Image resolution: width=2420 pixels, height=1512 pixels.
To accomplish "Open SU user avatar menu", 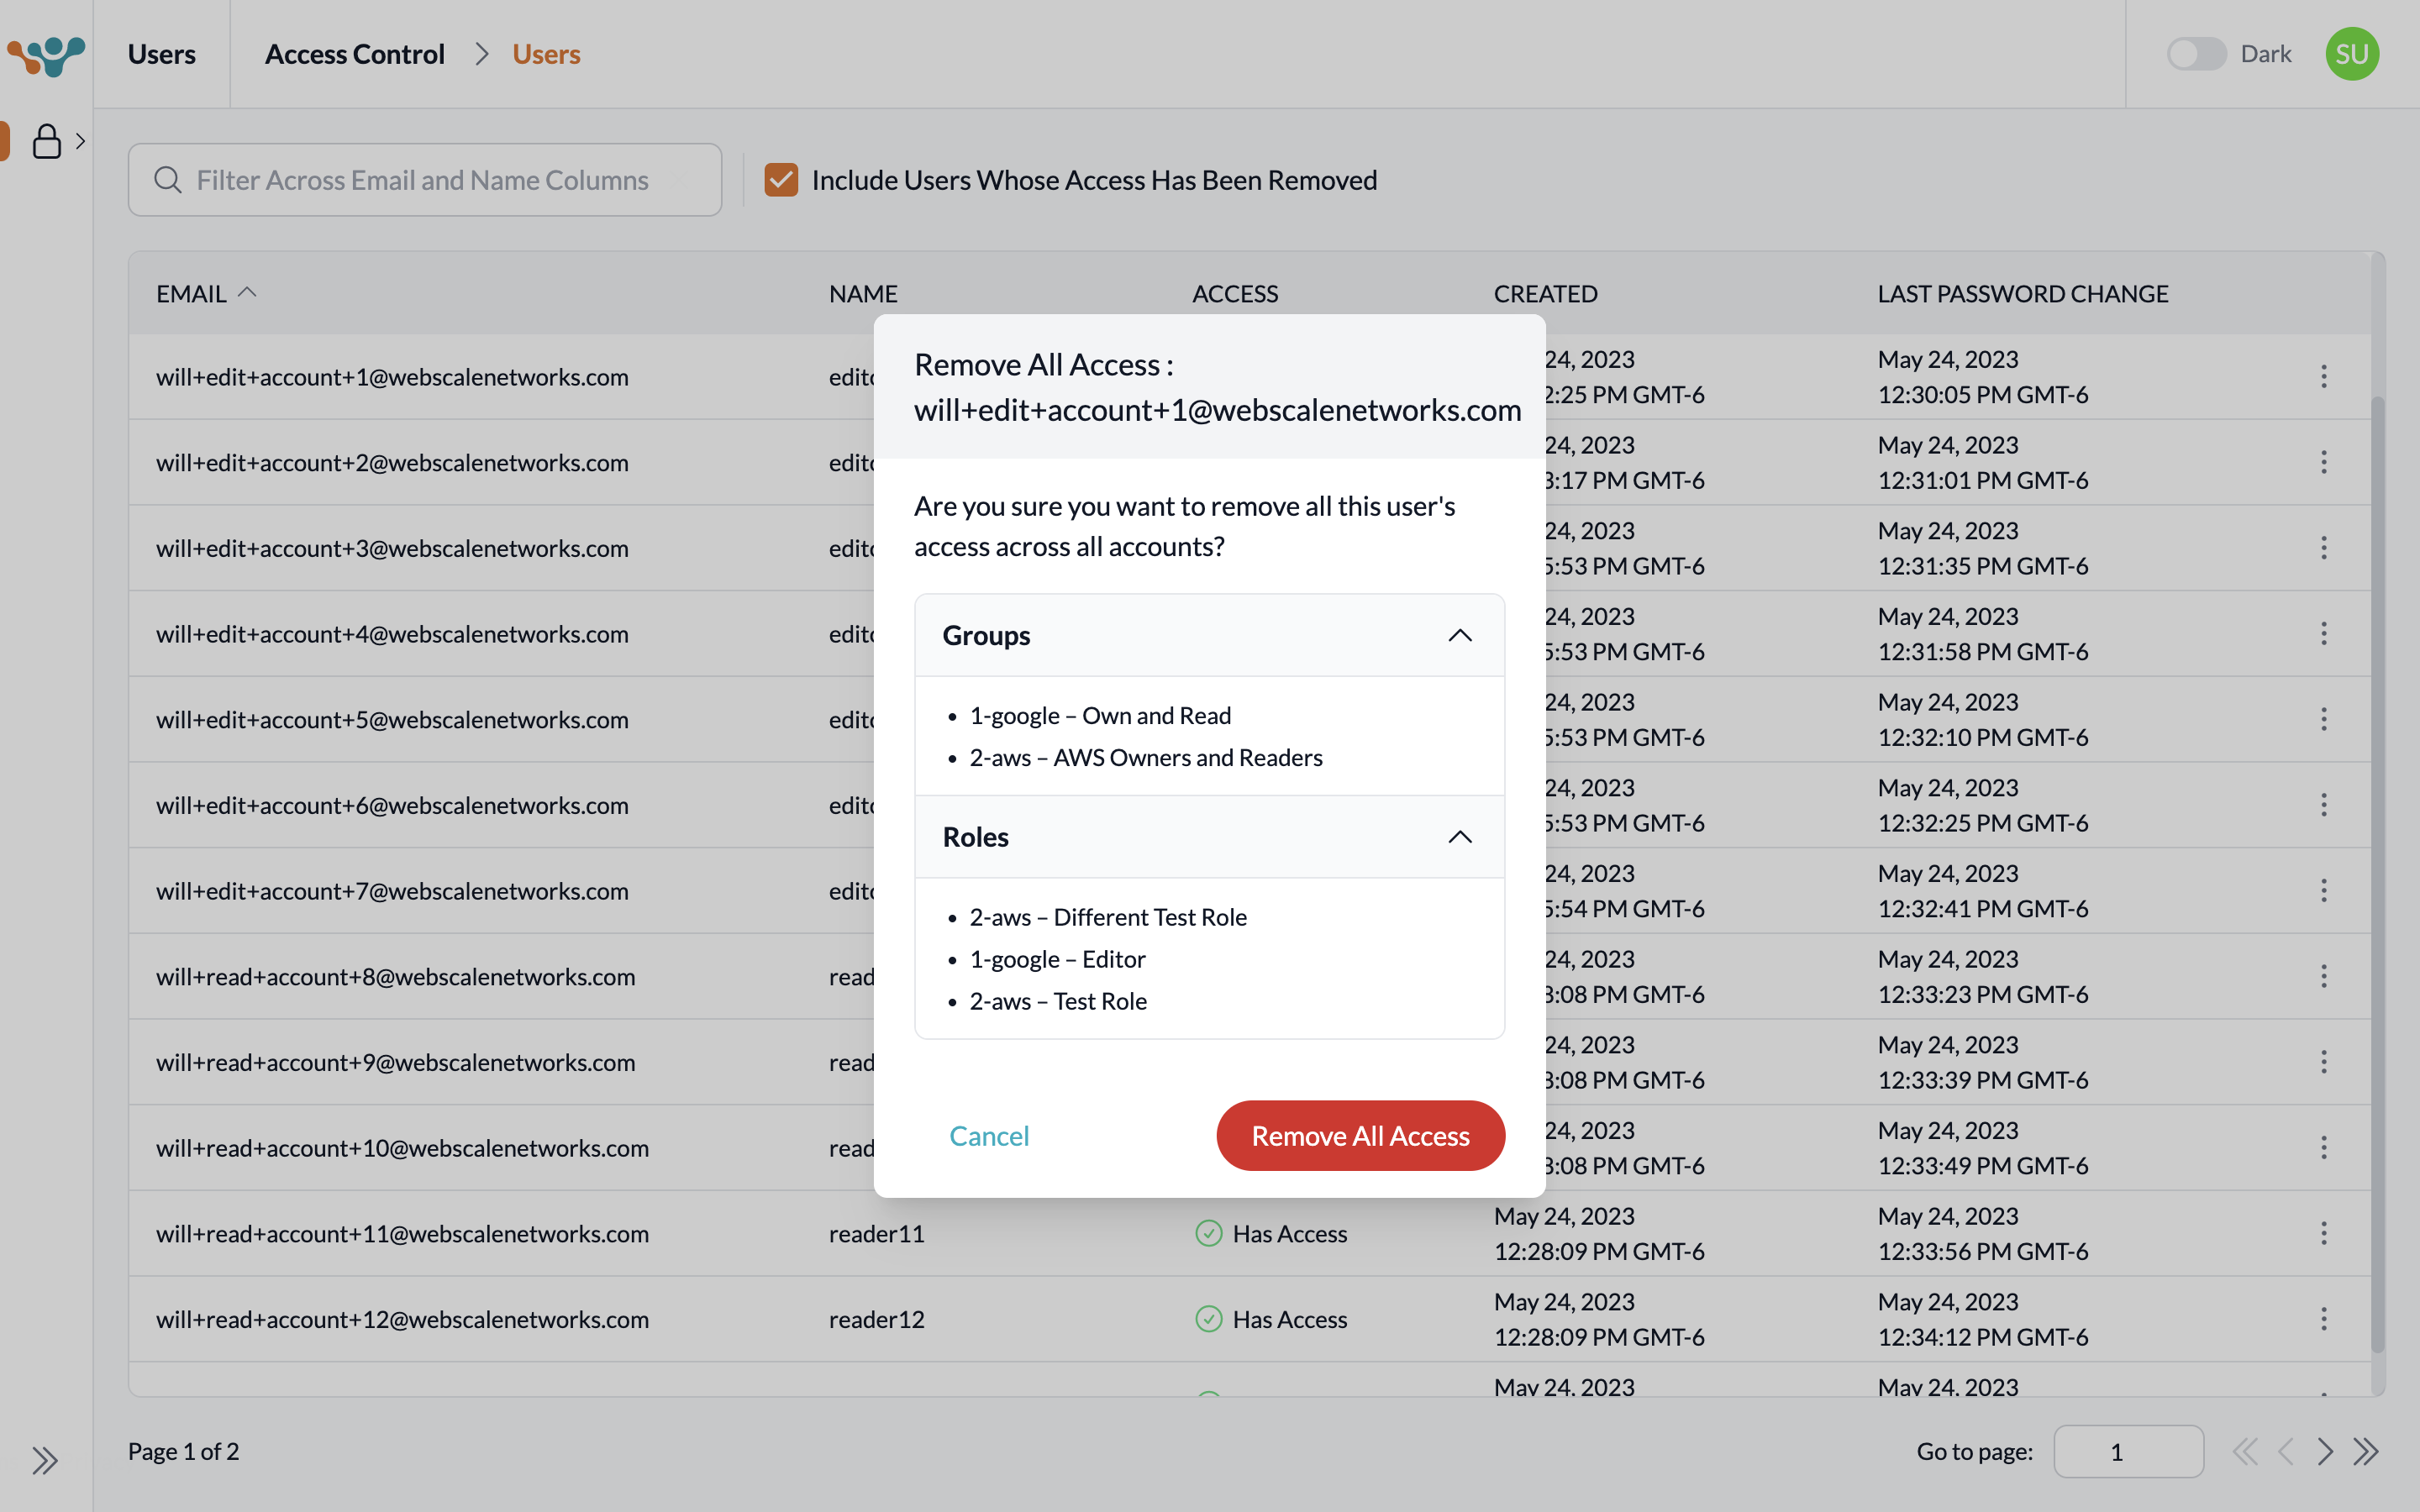I will pyautogui.click(x=2351, y=54).
